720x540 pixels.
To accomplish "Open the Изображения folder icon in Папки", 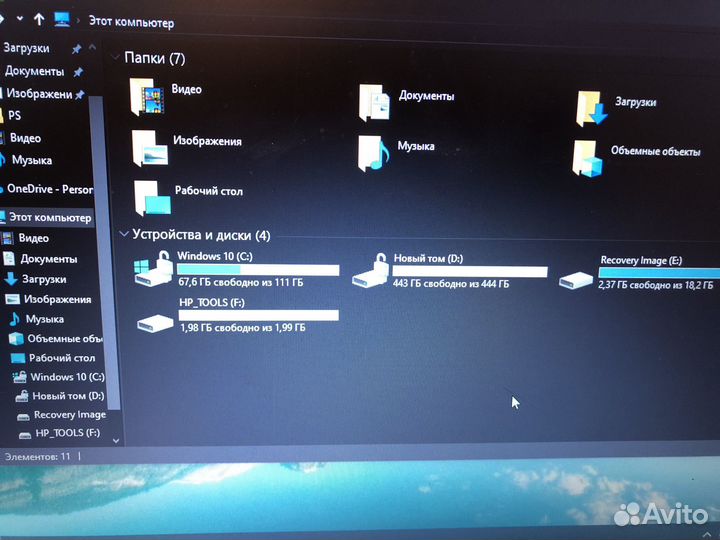I will click(x=150, y=148).
